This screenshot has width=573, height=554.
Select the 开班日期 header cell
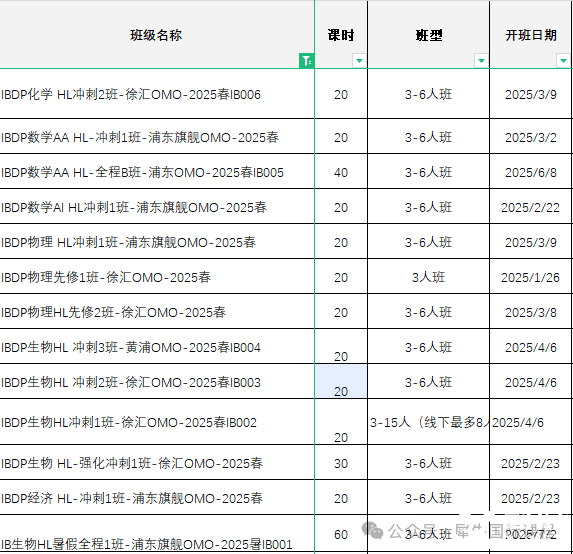(531, 35)
